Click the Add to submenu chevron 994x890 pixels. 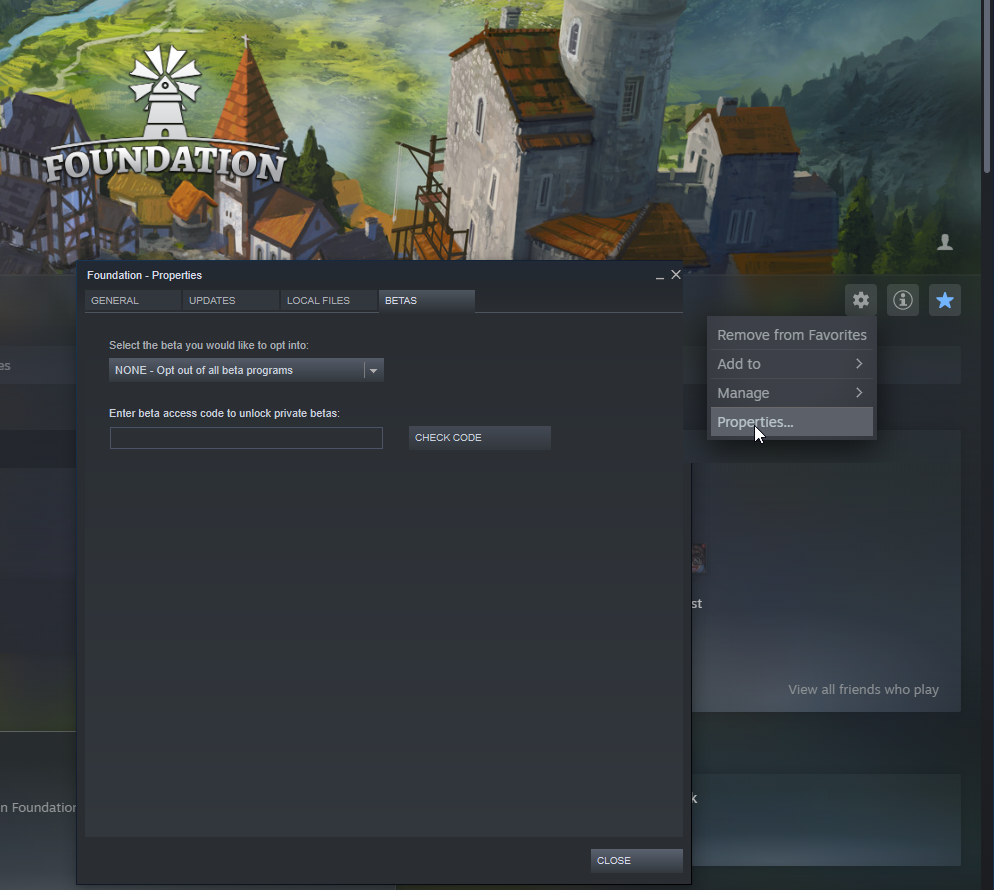[859, 364]
